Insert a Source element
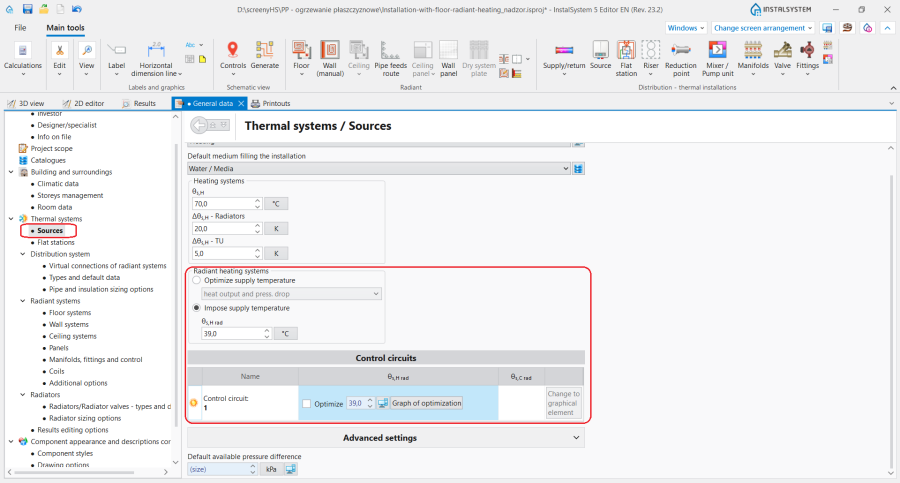Image resolution: width=900 pixels, height=483 pixels. 600,56
